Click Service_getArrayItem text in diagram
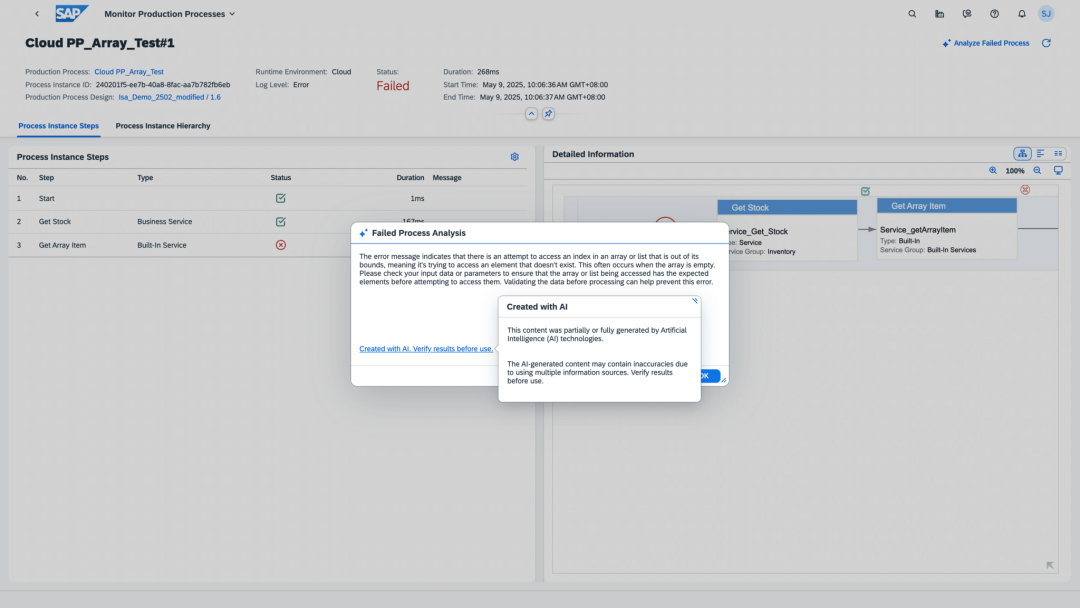 click(x=917, y=230)
